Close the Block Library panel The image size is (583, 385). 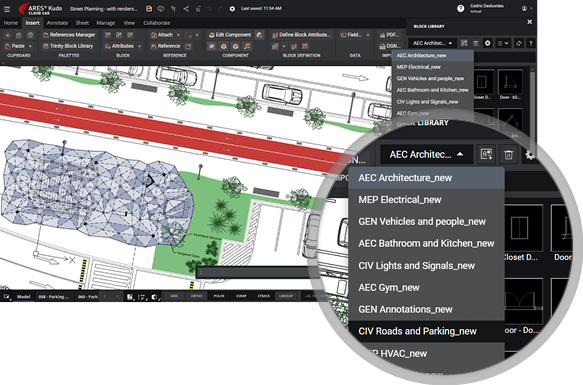click(529, 22)
